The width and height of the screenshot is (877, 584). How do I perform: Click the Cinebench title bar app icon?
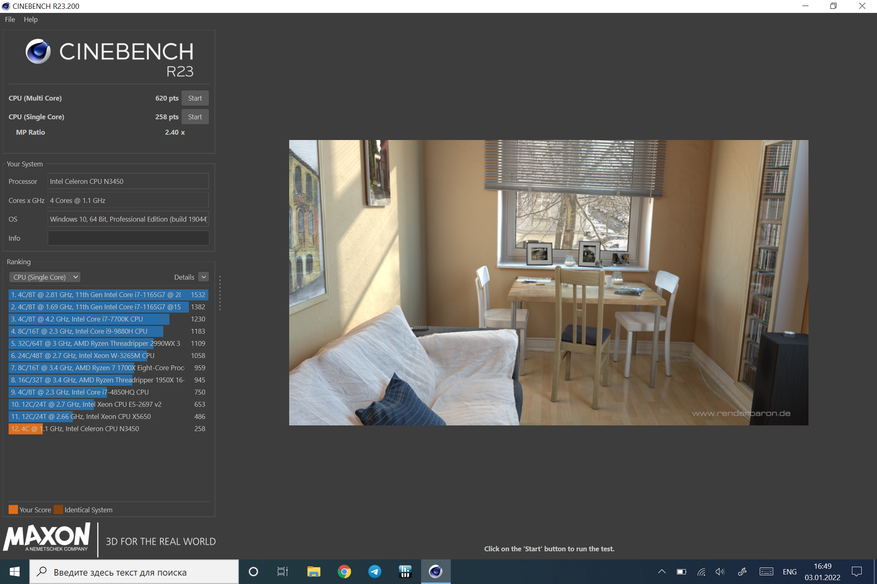6,6
